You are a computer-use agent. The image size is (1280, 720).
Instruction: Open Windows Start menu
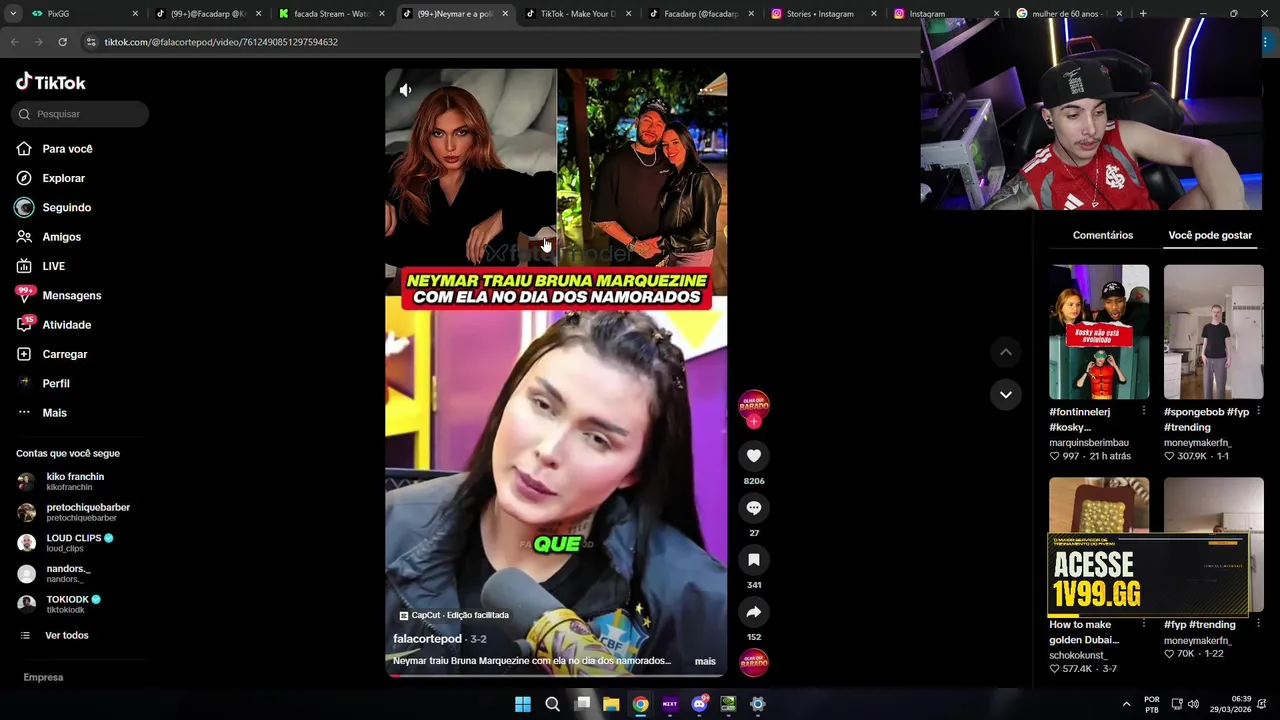[x=523, y=704]
